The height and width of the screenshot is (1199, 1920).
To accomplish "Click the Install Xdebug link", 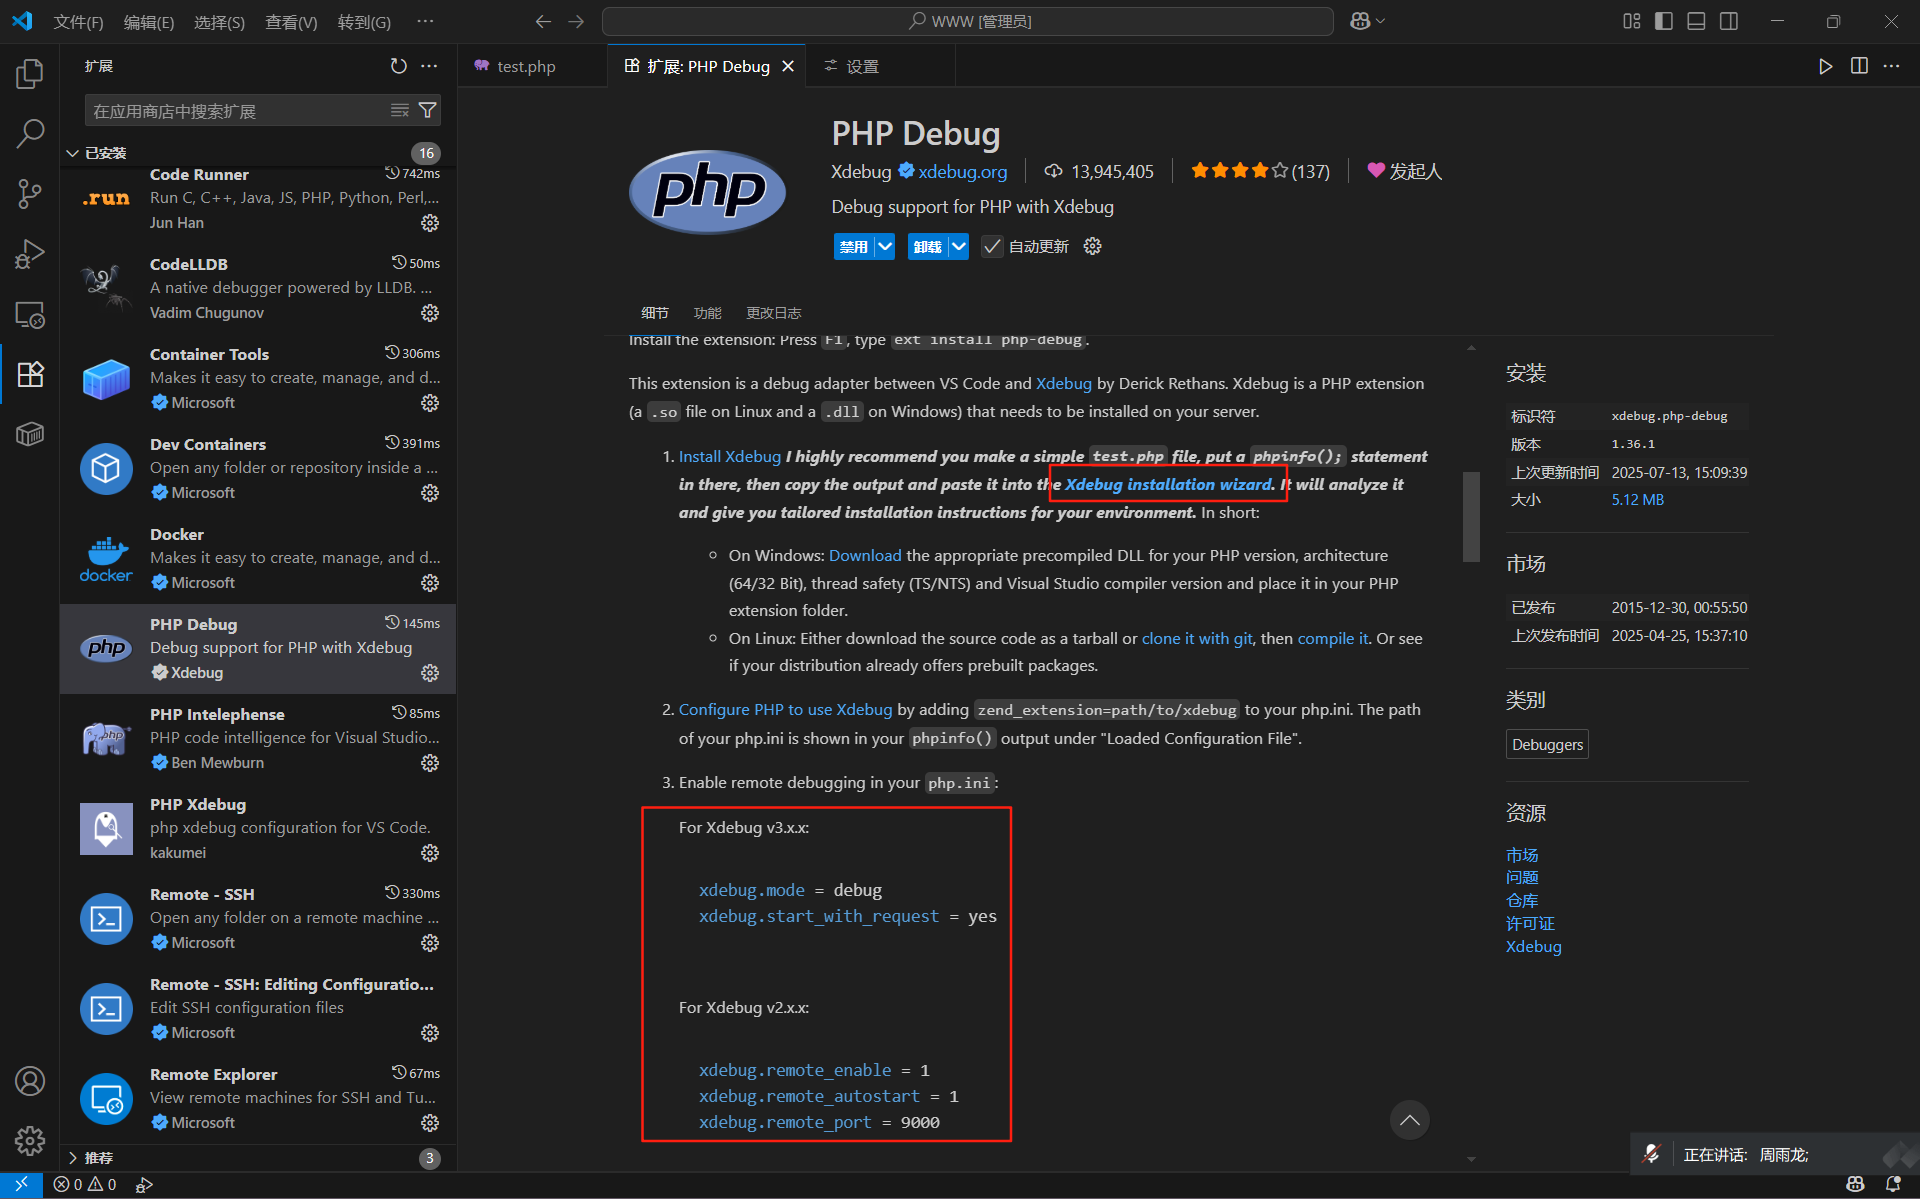I will pyautogui.click(x=730, y=456).
